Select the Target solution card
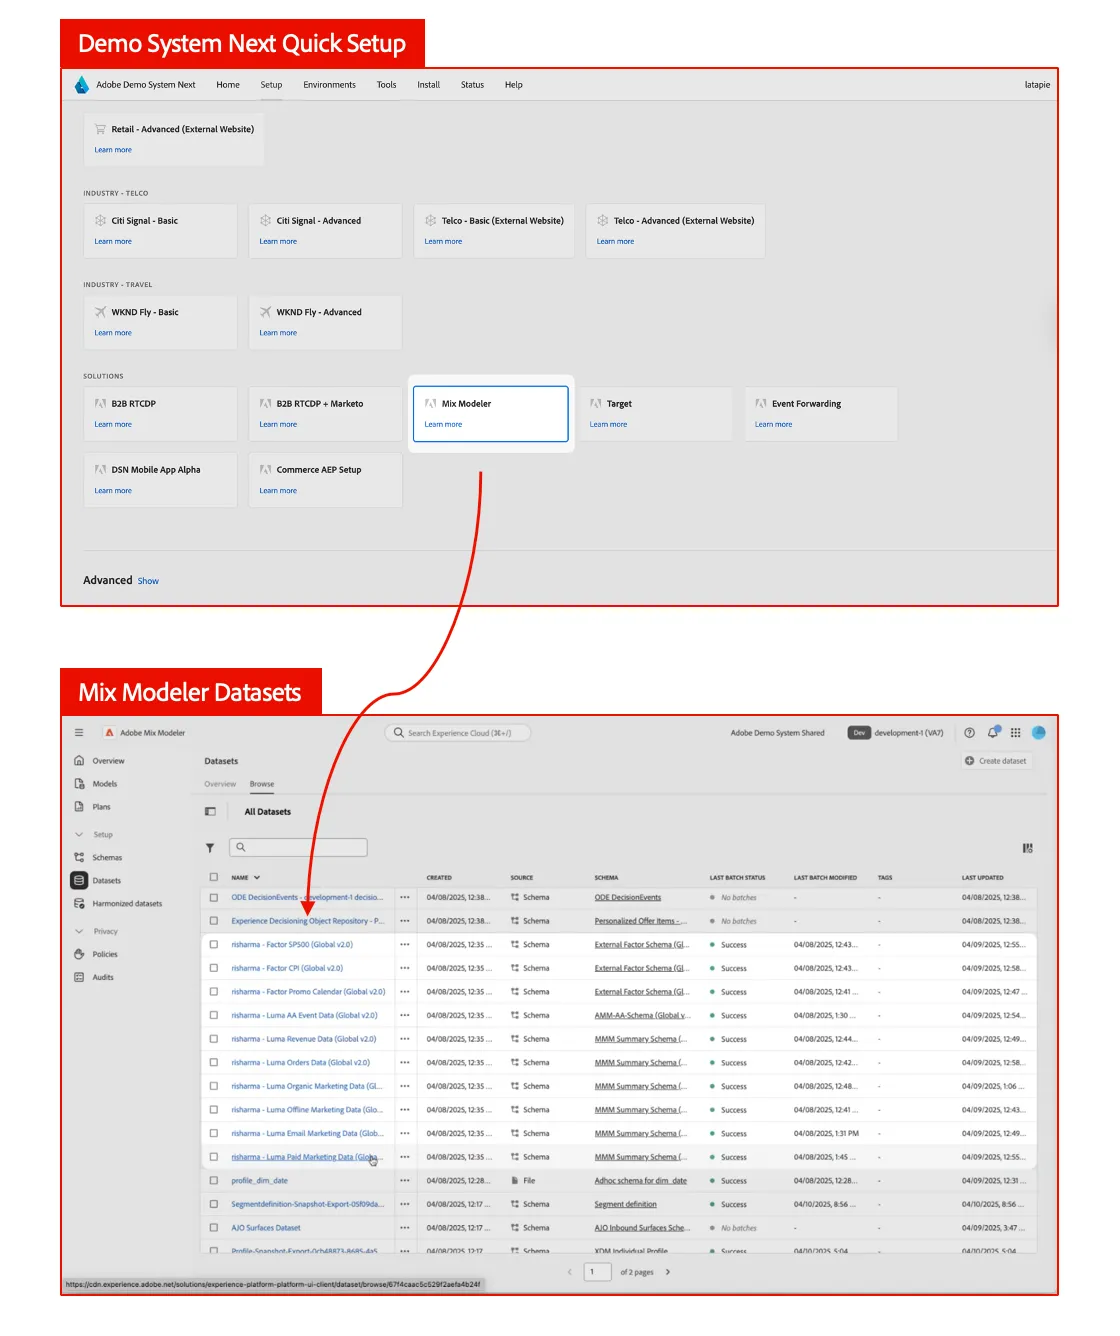The width and height of the screenshot is (1120, 1336). tap(655, 414)
